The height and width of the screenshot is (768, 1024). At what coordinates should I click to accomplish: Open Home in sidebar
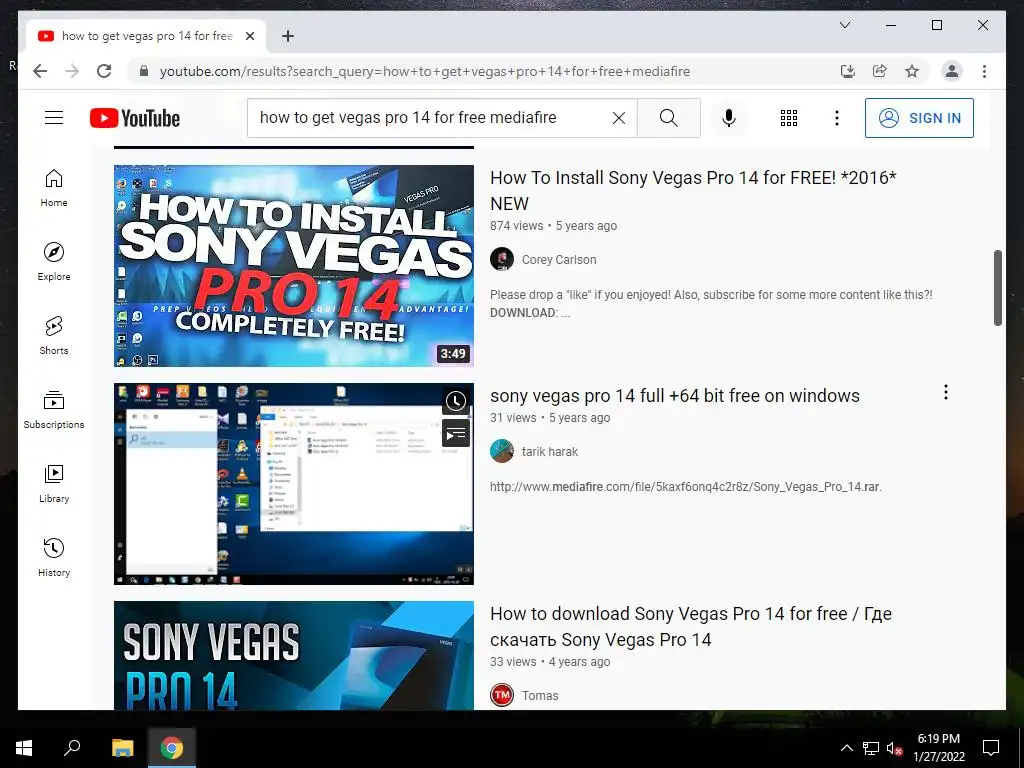tap(54, 188)
